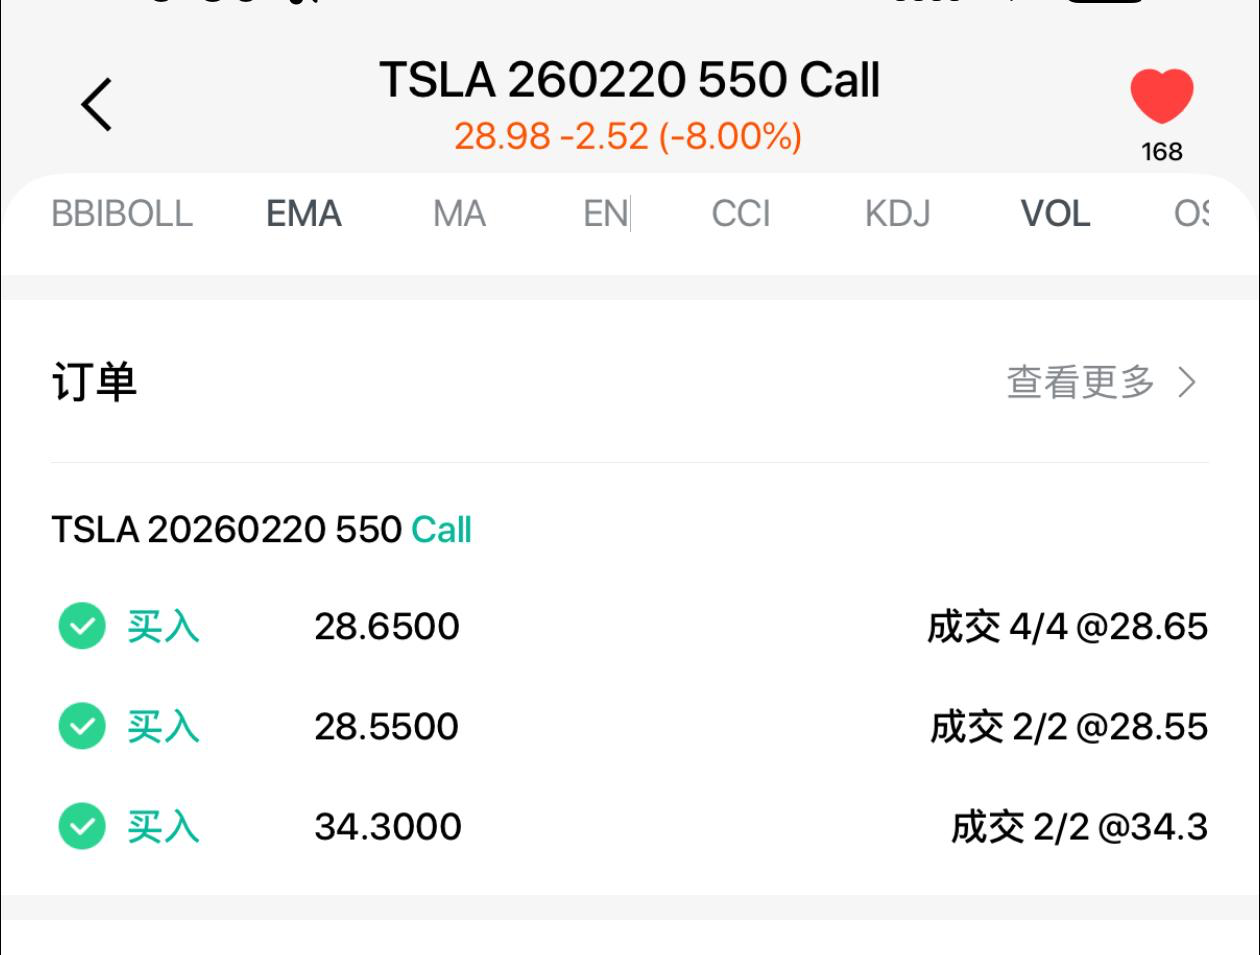Tap the red heart favorite icon
The image size is (1260, 955).
coord(1162,96)
